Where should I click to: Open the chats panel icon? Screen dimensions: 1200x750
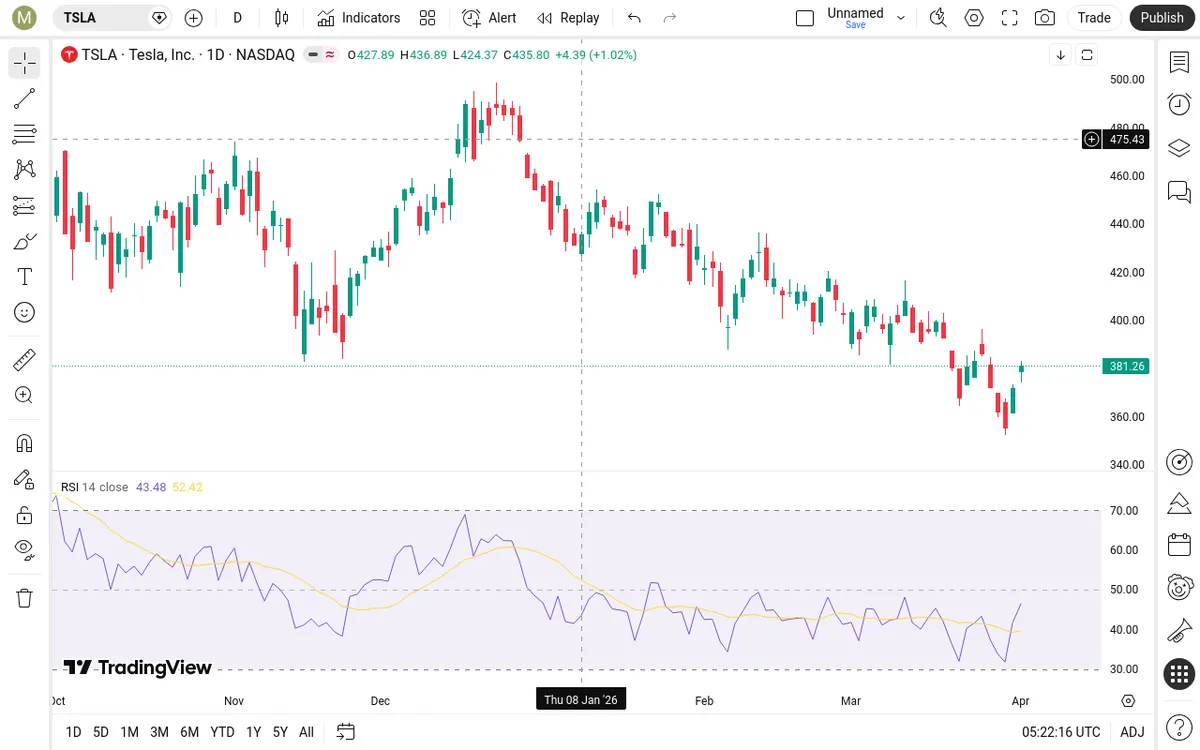pyautogui.click(x=1179, y=191)
